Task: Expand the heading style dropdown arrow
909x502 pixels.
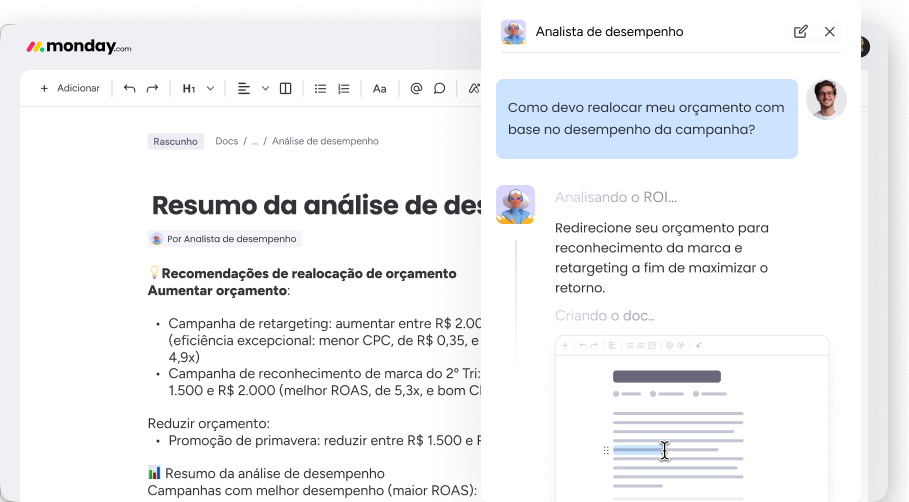Action: pos(210,88)
